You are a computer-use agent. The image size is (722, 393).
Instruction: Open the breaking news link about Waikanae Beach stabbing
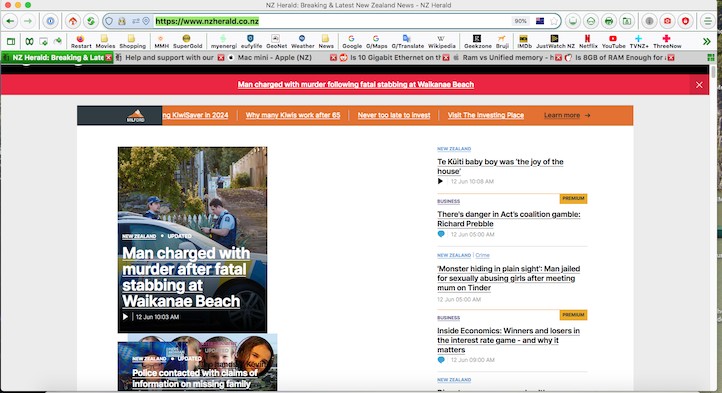(x=355, y=84)
